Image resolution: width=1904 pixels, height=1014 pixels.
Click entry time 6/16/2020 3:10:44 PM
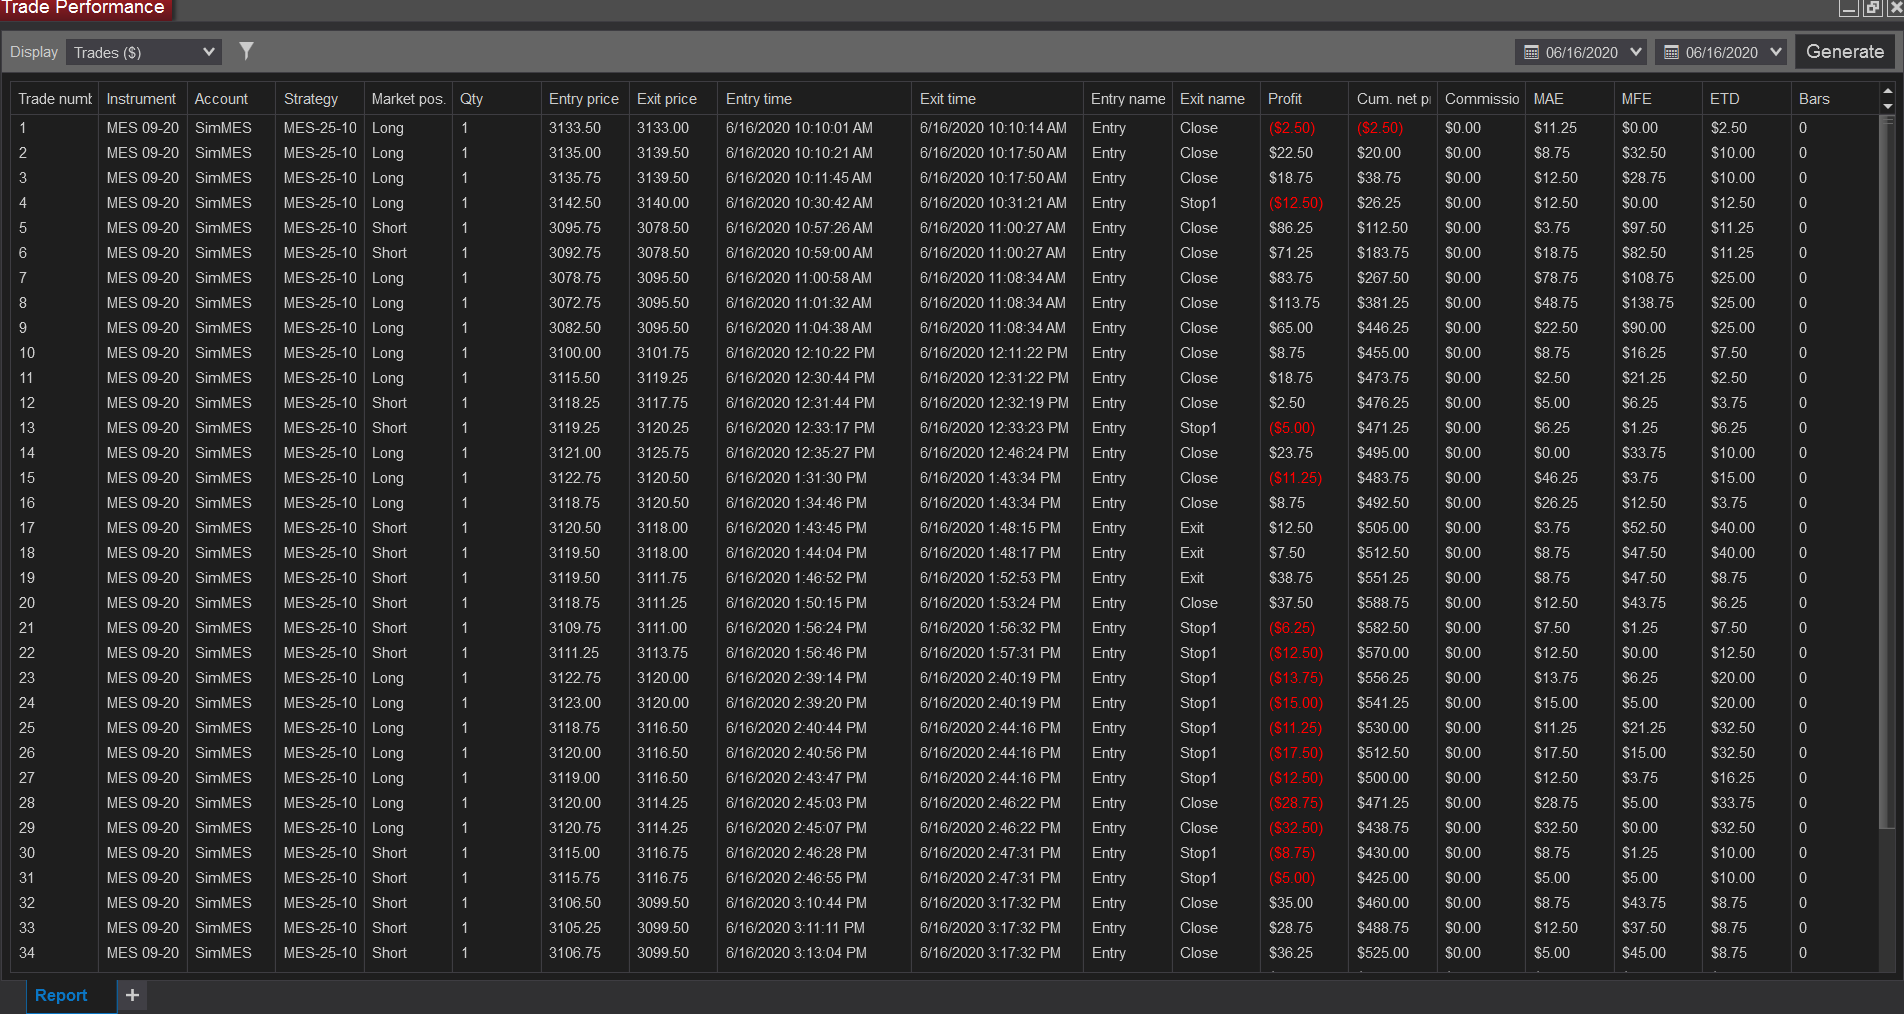point(796,903)
